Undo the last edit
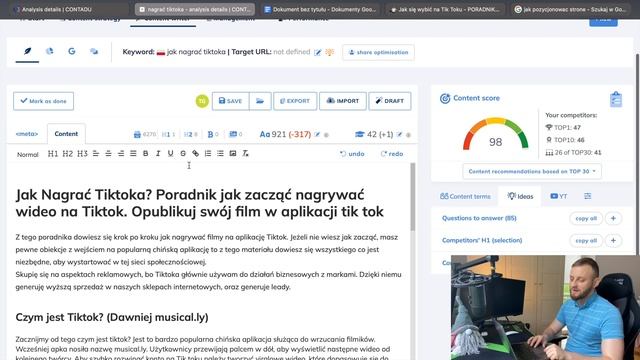Image resolution: width=640 pixels, height=360 pixels. click(x=352, y=154)
